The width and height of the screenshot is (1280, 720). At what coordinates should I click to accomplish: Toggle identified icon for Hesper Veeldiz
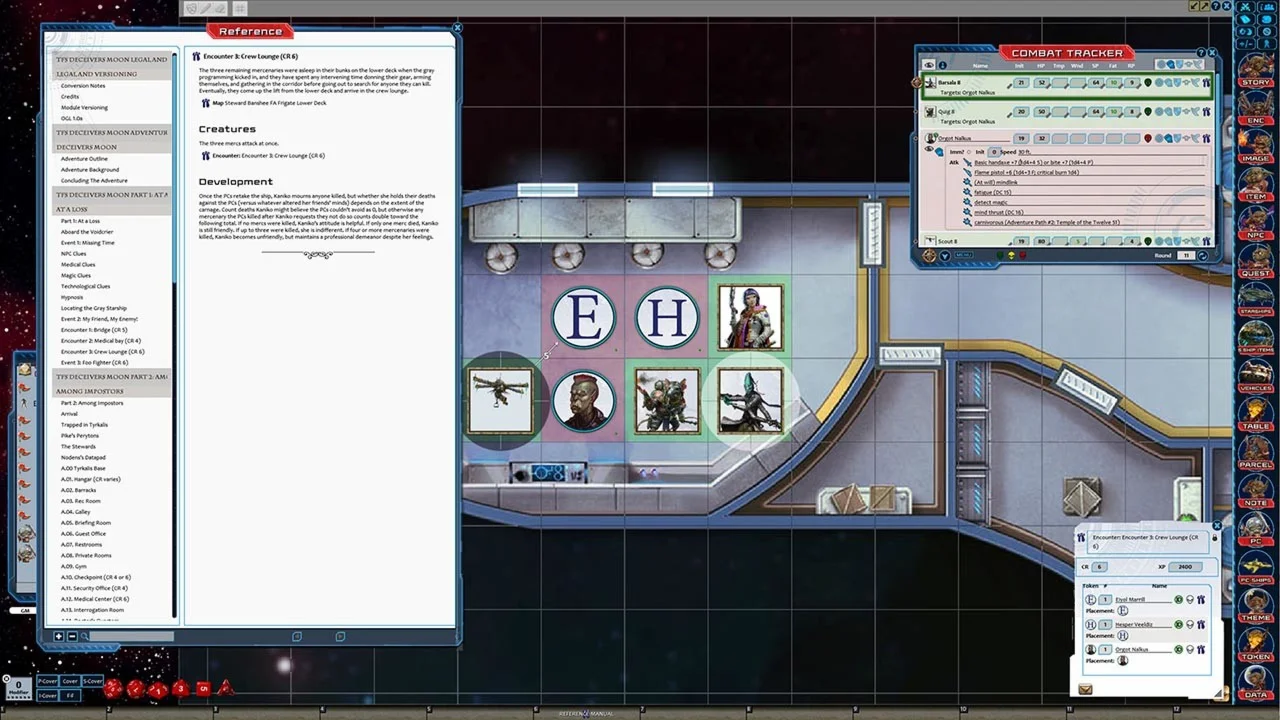click(x=1179, y=625)
